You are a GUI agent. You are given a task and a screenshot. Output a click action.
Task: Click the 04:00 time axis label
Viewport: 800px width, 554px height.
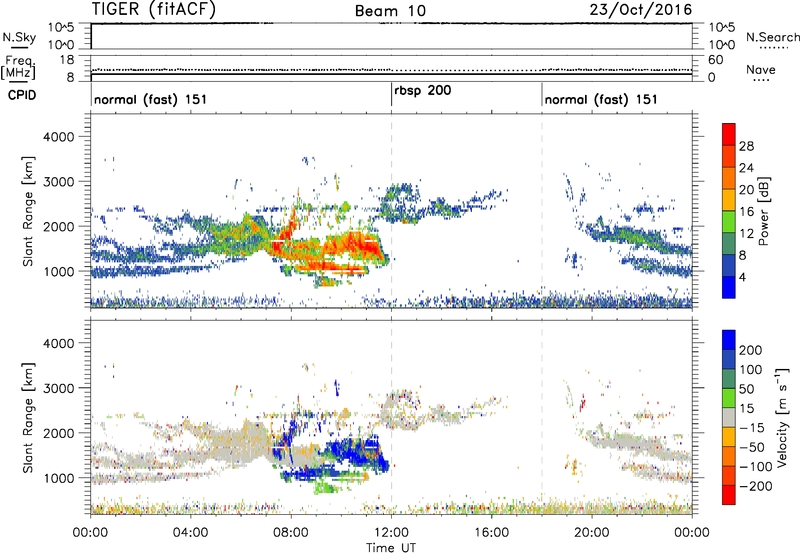(190, 533)
